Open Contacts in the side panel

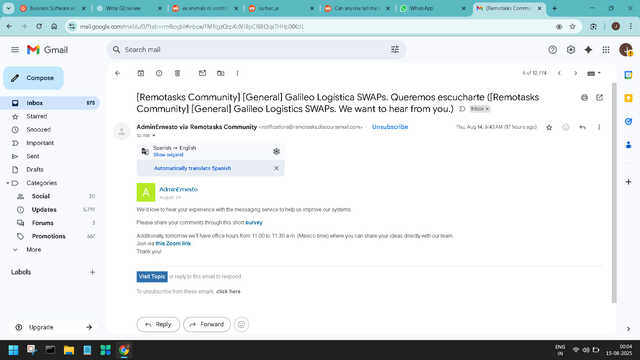(x=629, y=144)
